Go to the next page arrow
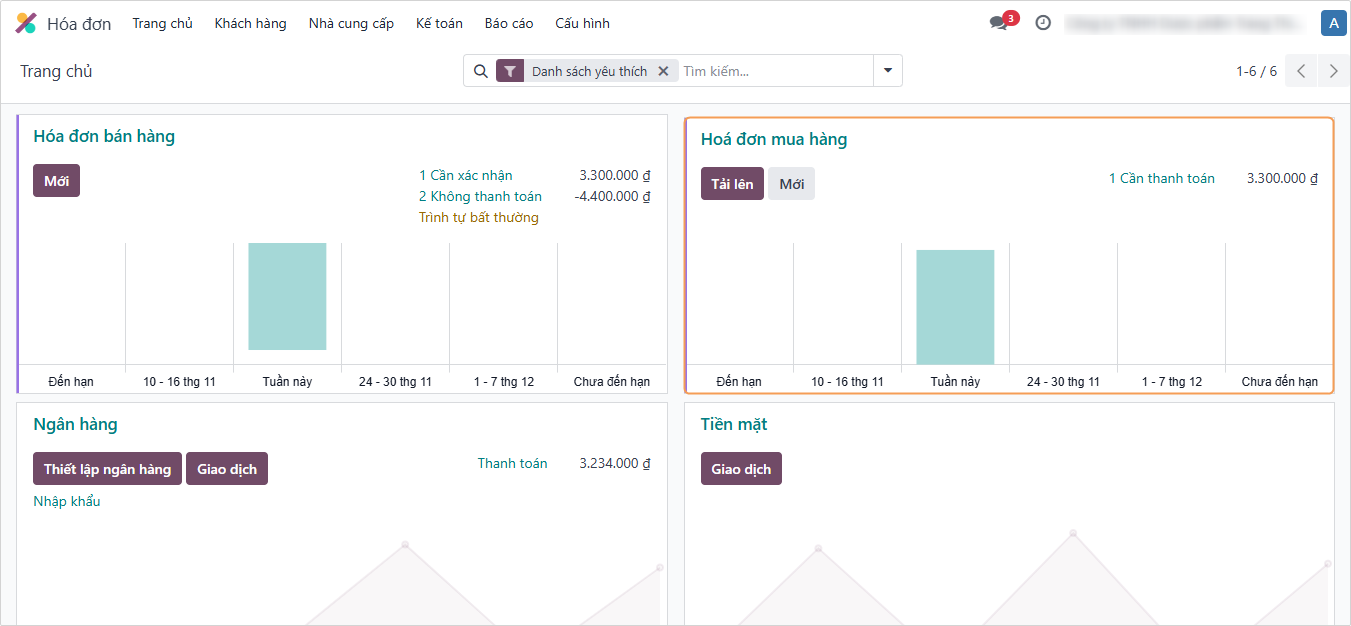This screenshot has height=626, width=1351. tap(1333, 71)
